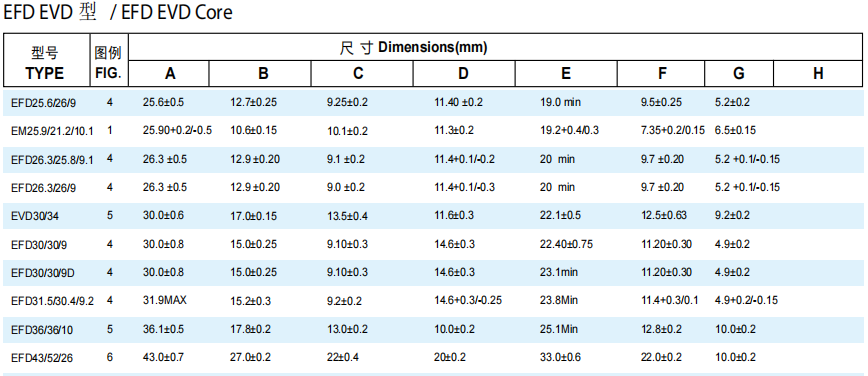
Task: Select the EFD30/30/9D type cell
Action: 43,272
